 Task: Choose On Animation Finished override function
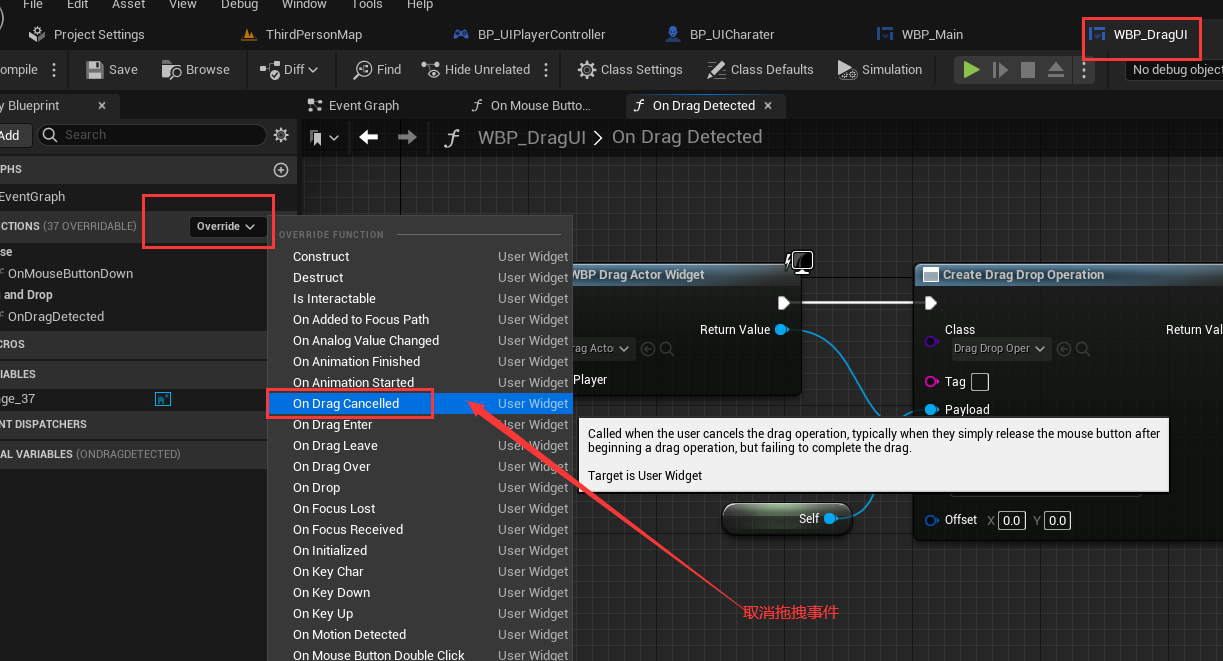(x=420, y=362)
